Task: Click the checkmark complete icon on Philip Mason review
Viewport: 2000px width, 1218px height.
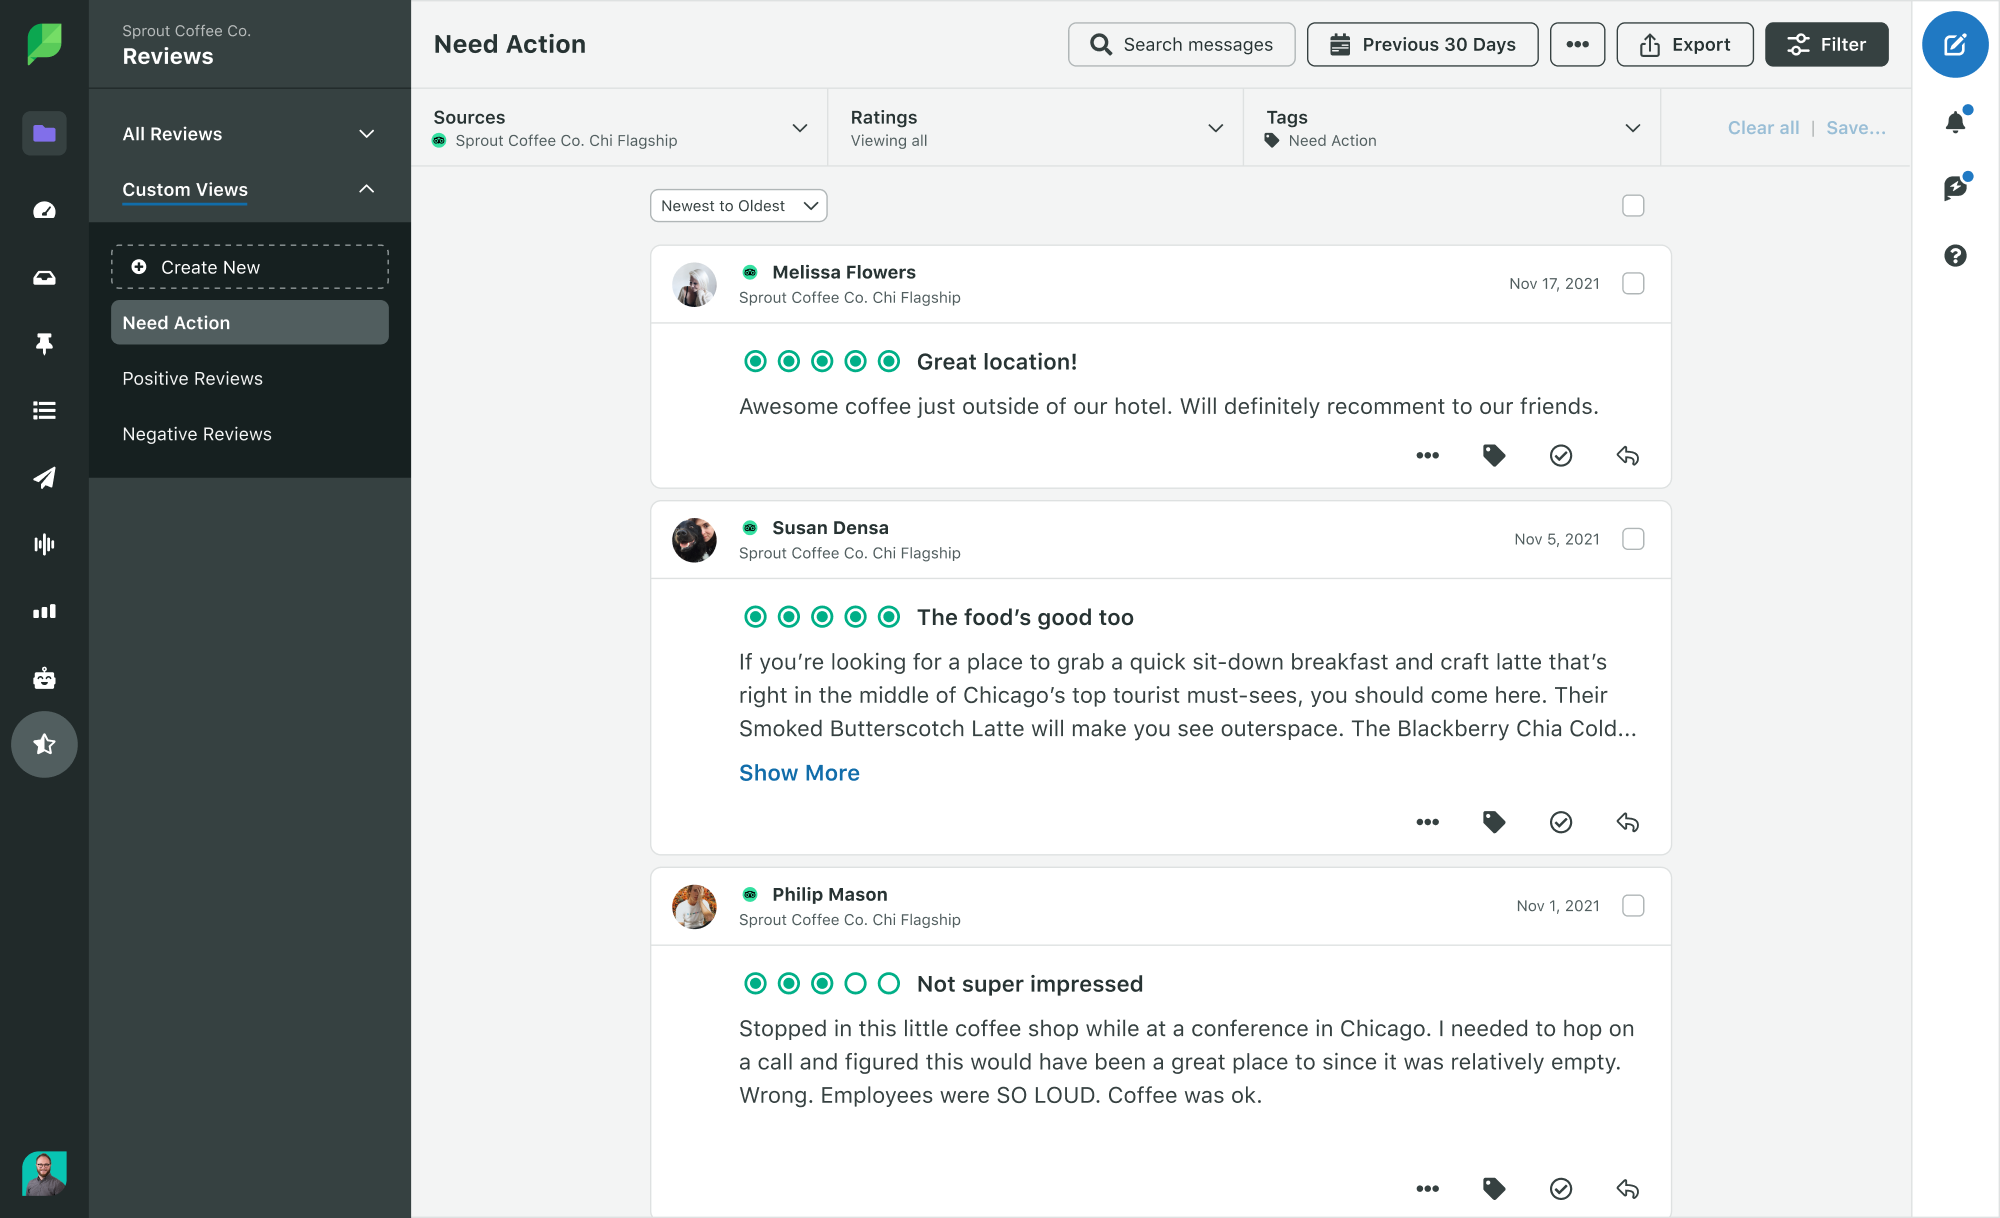Action: coord(1560,1188)
